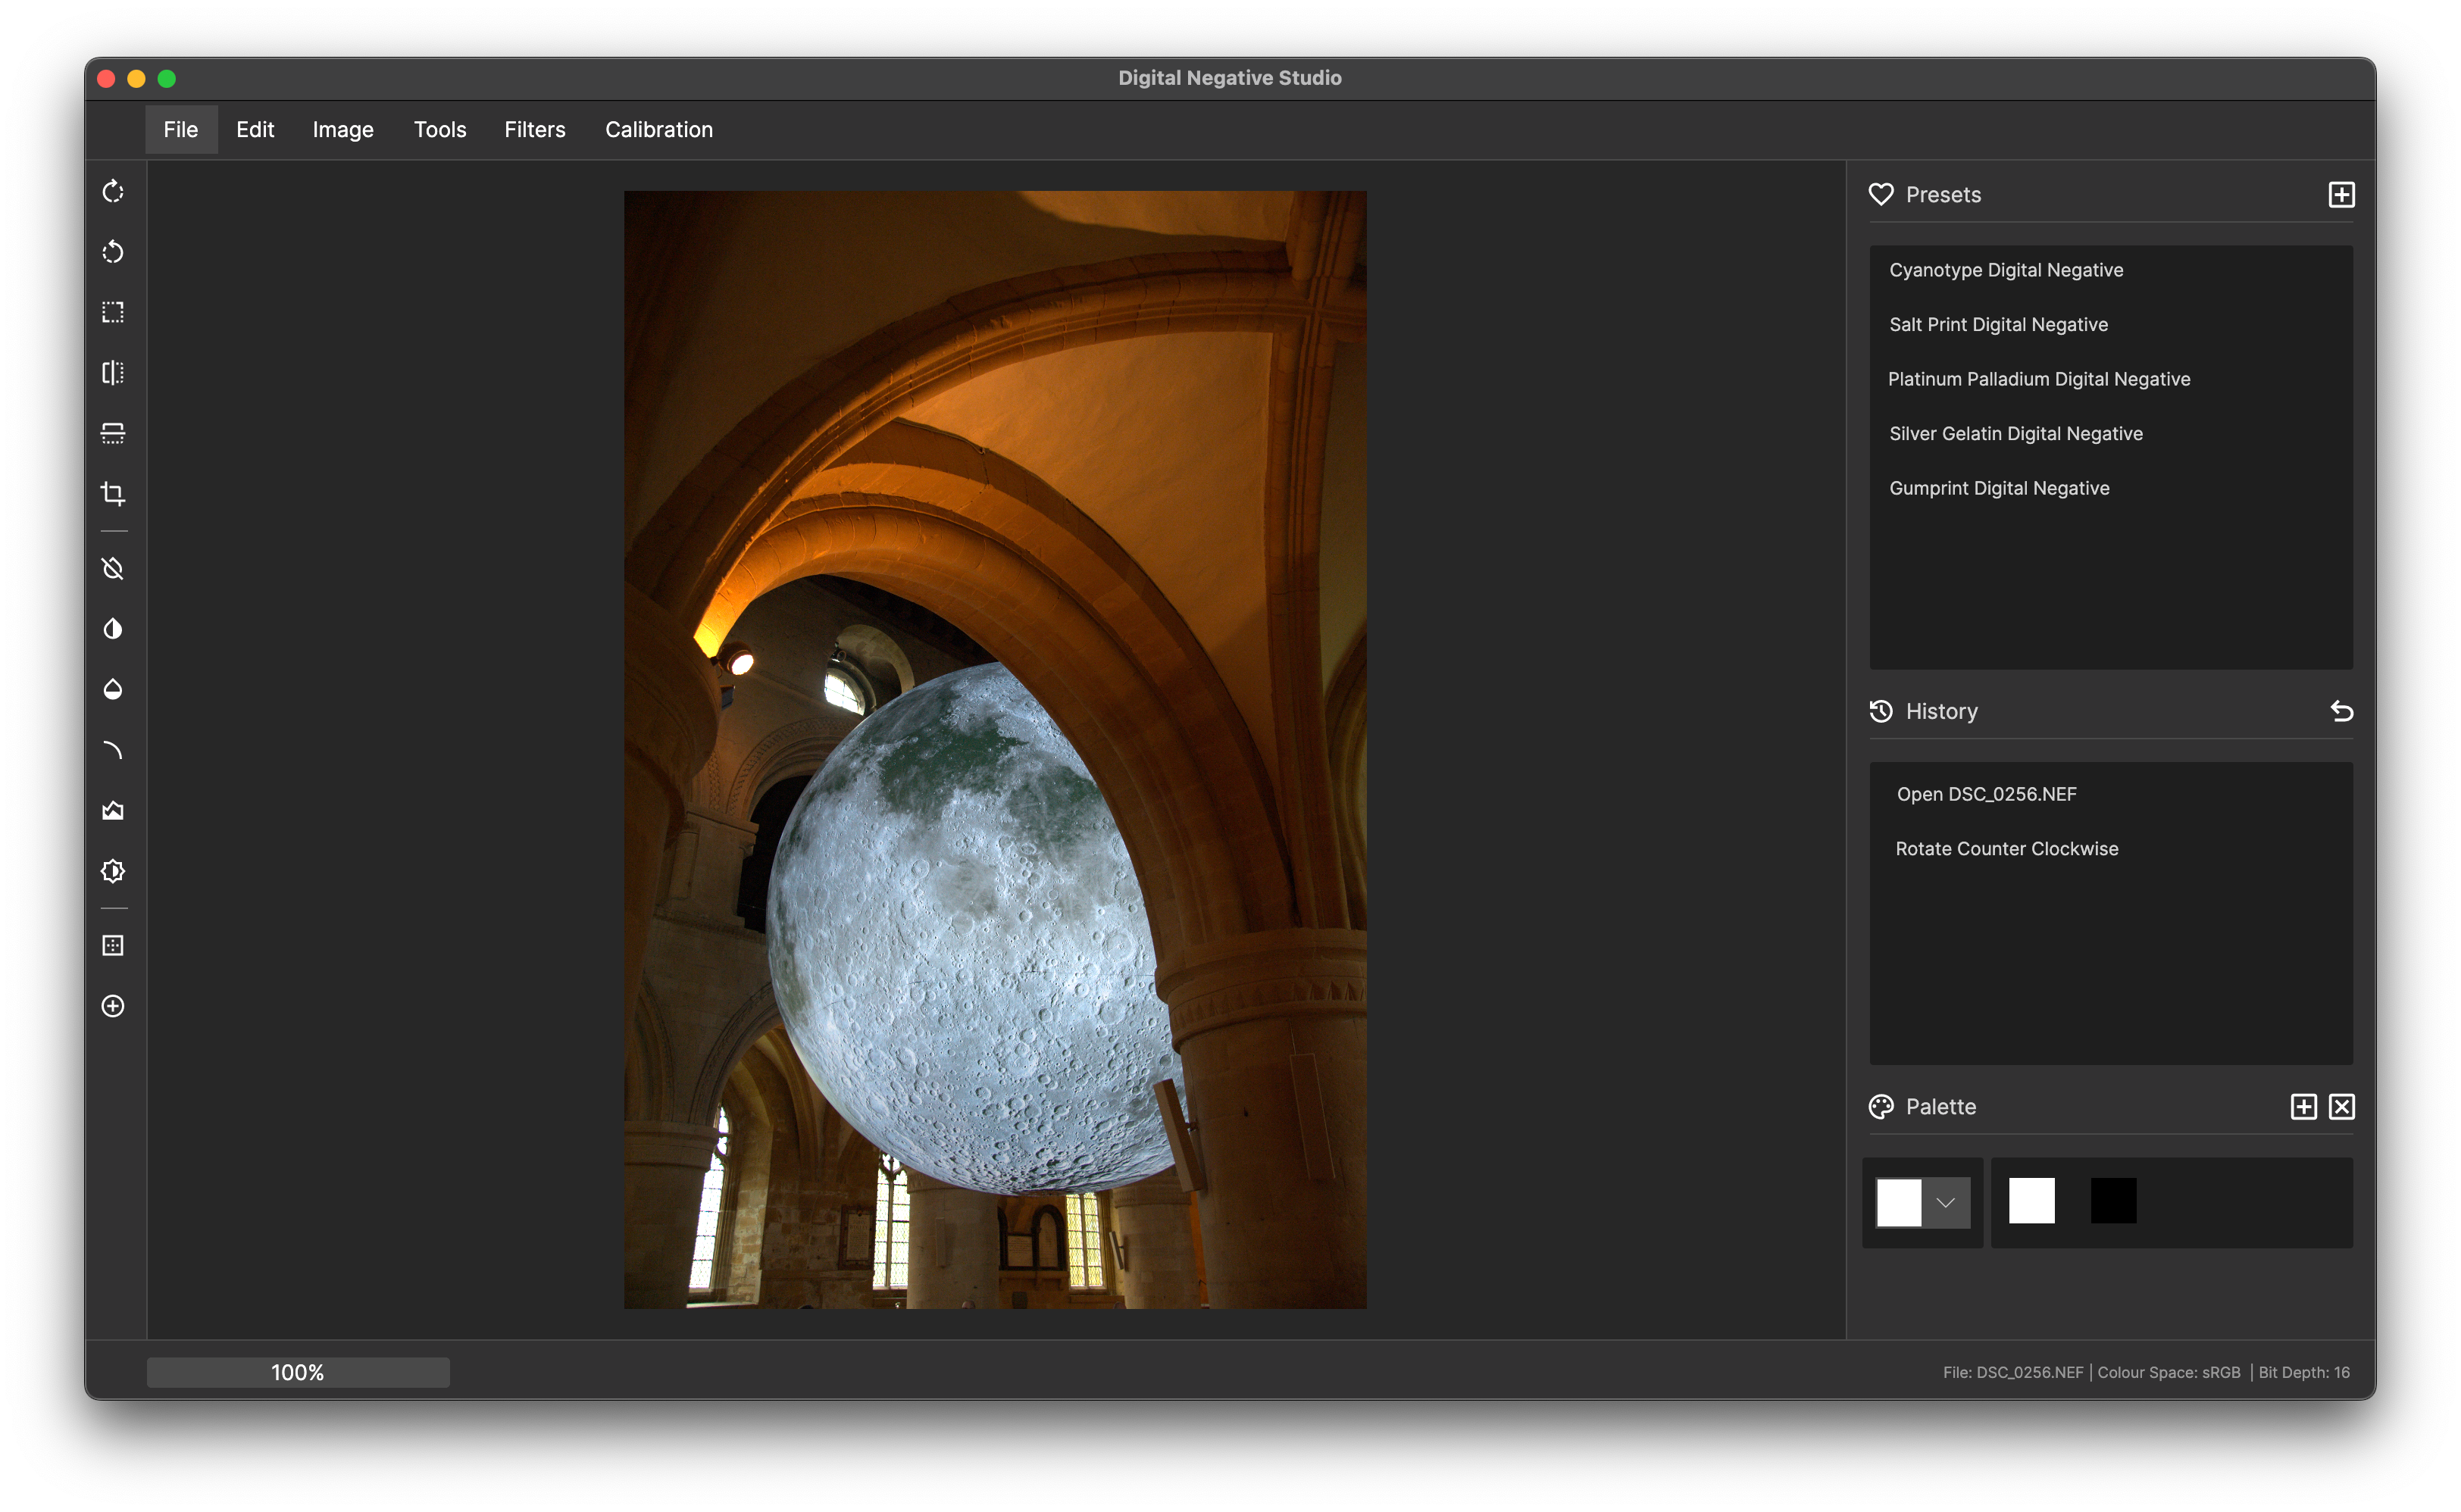
Task: Click the brightness adjustment sun icon
Action: 113,871
